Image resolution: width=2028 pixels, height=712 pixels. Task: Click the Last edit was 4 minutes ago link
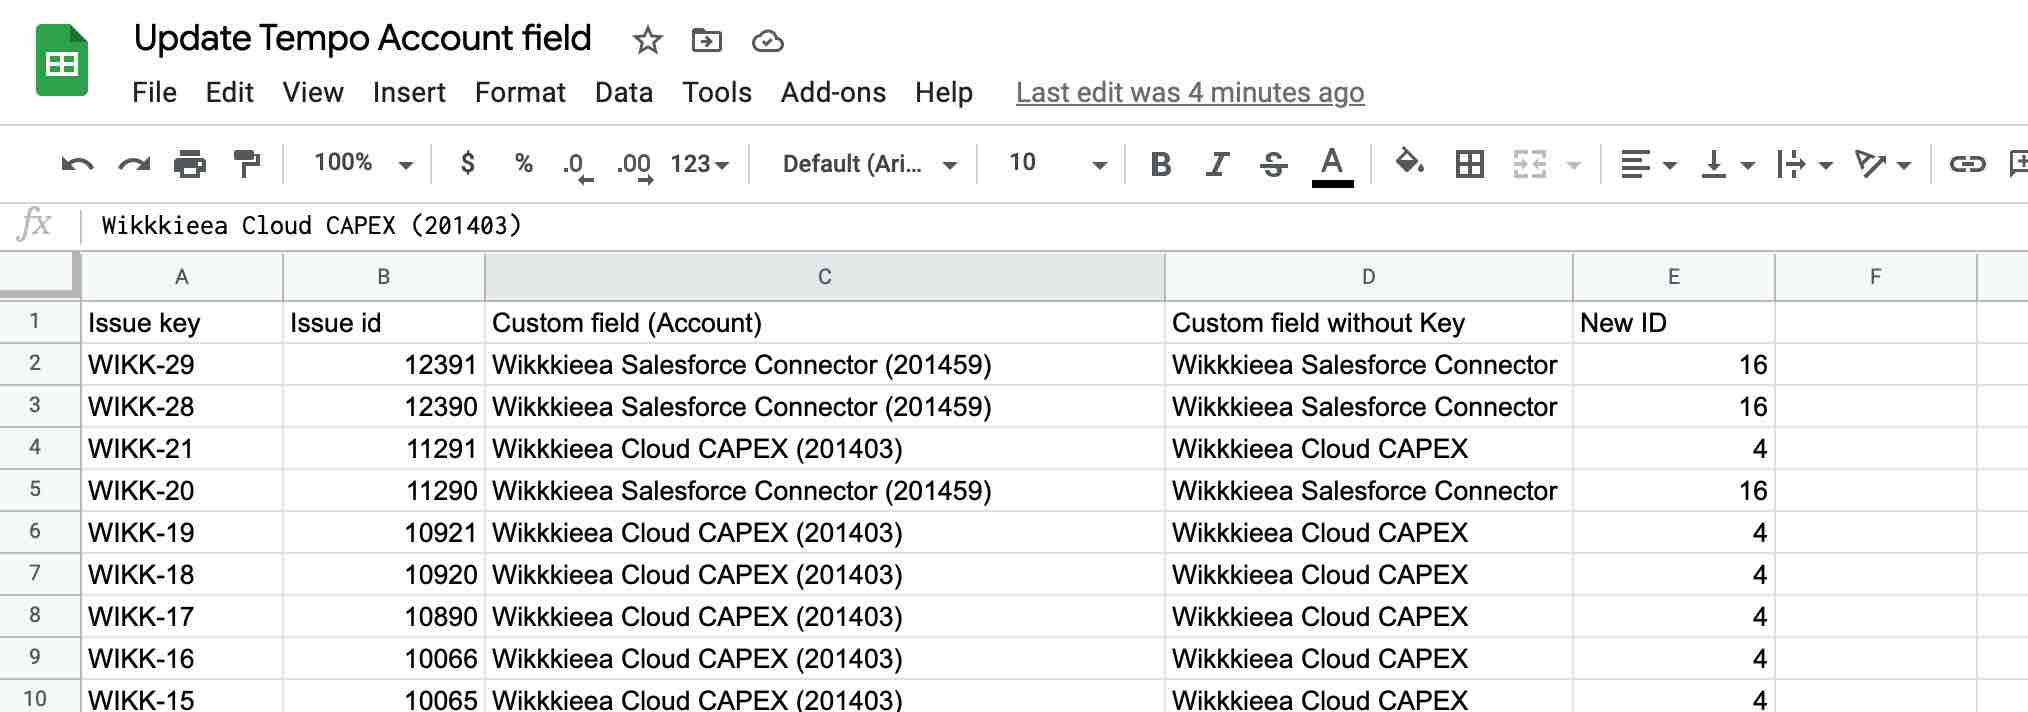(x=1189, y=92)
